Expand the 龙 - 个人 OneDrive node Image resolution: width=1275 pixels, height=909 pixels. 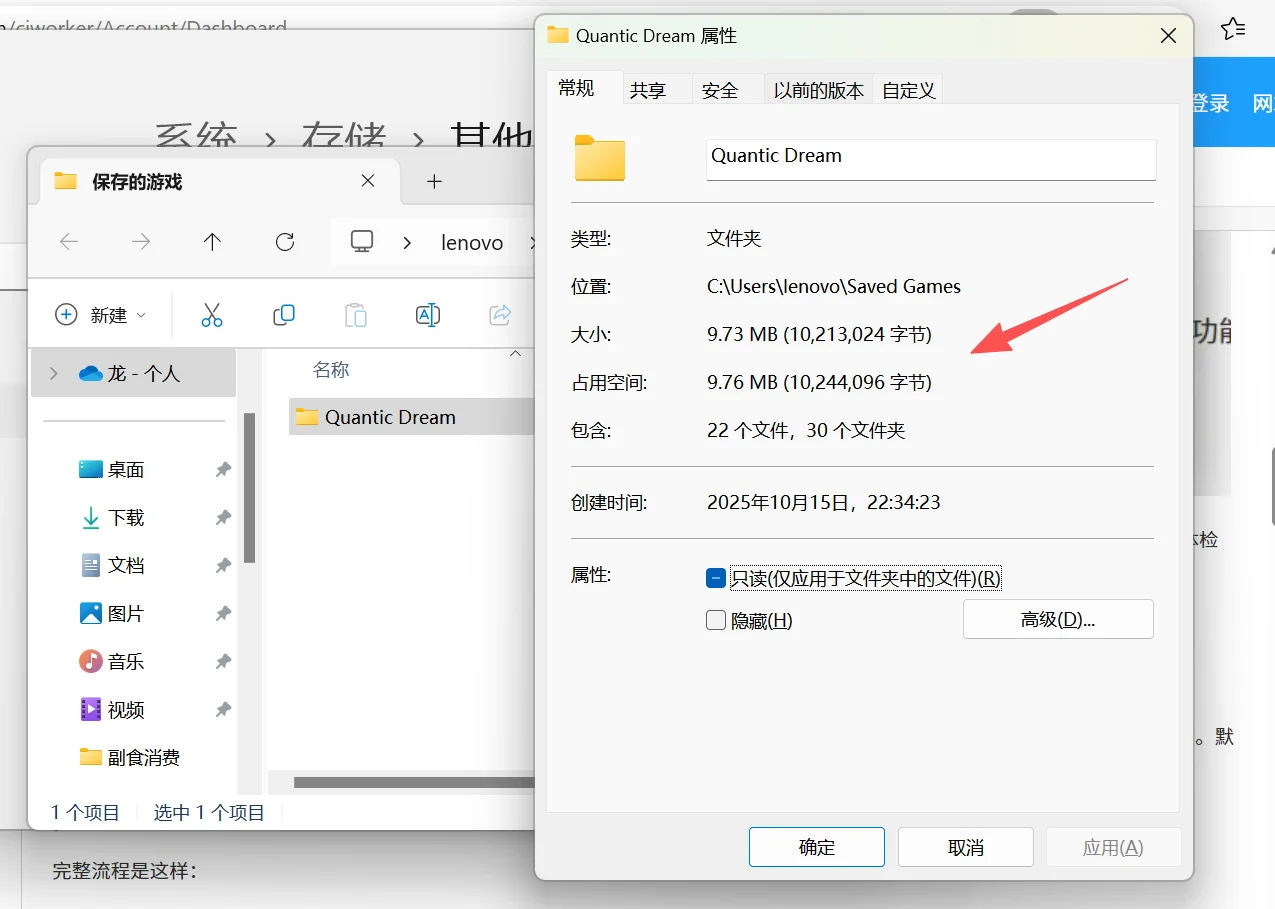click(x=53, y=373)
